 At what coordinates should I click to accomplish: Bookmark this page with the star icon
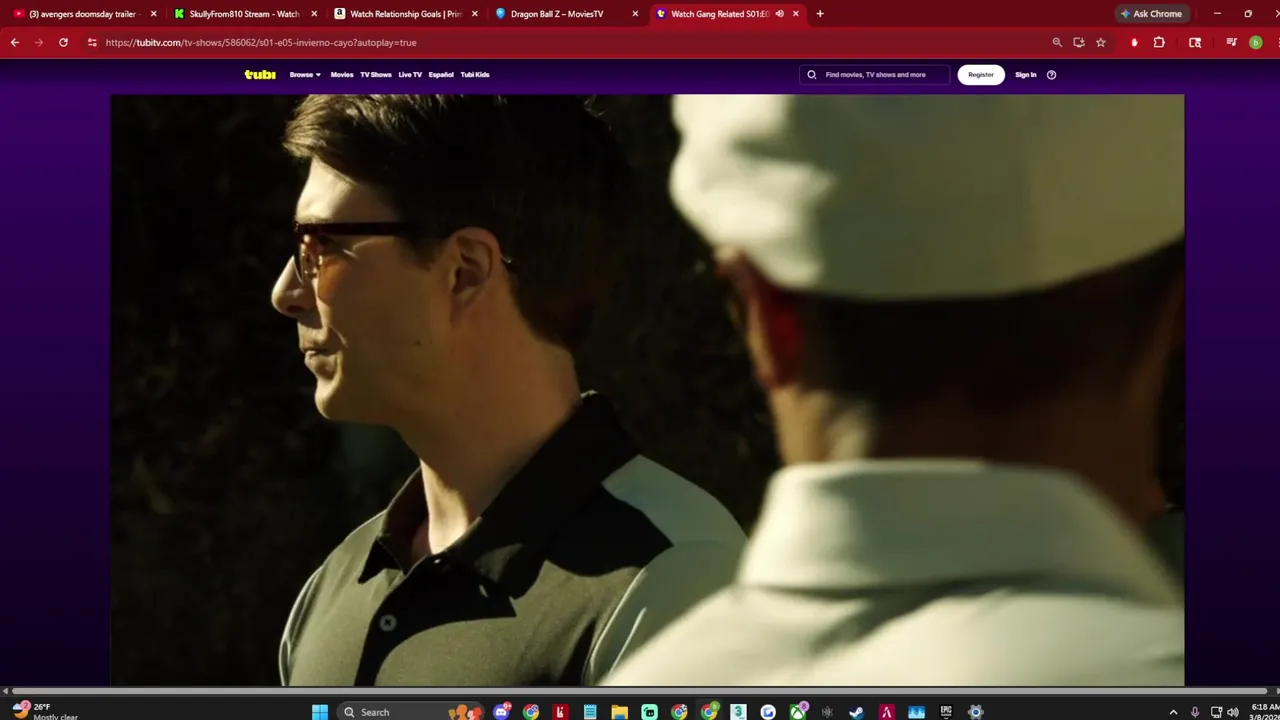(1101, 43)
